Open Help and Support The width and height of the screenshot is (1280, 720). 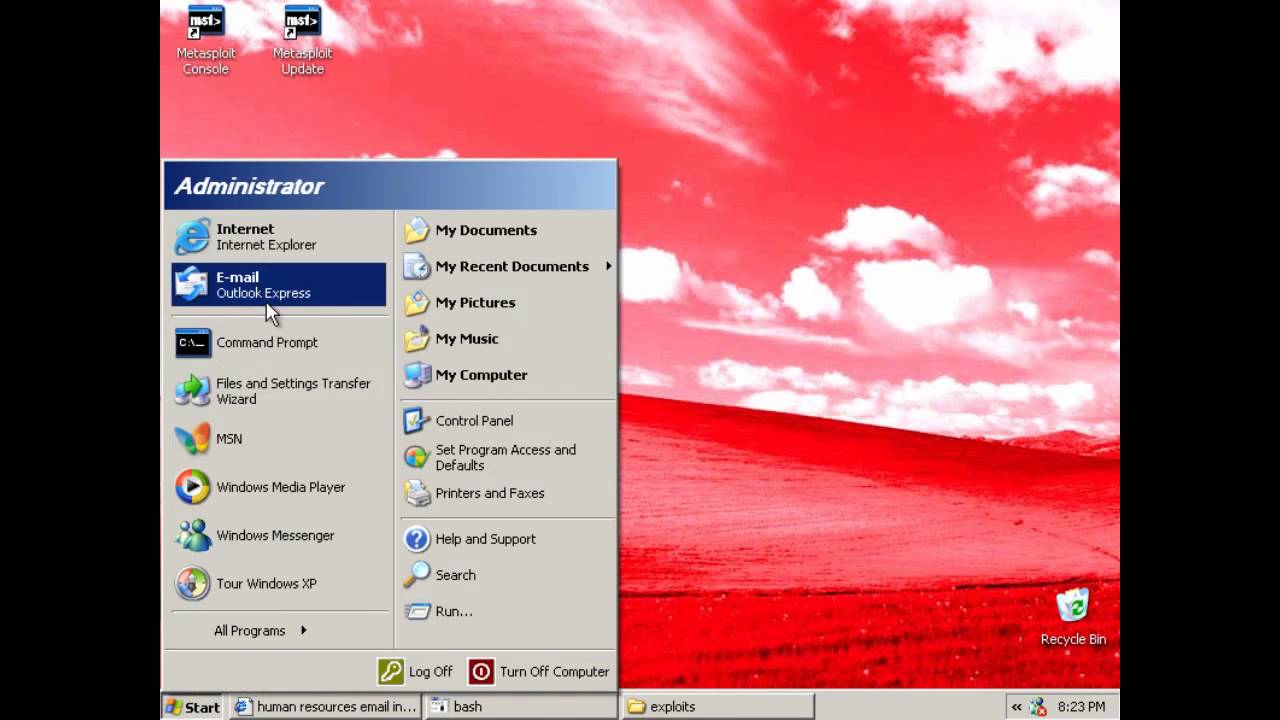coord(507,539)
